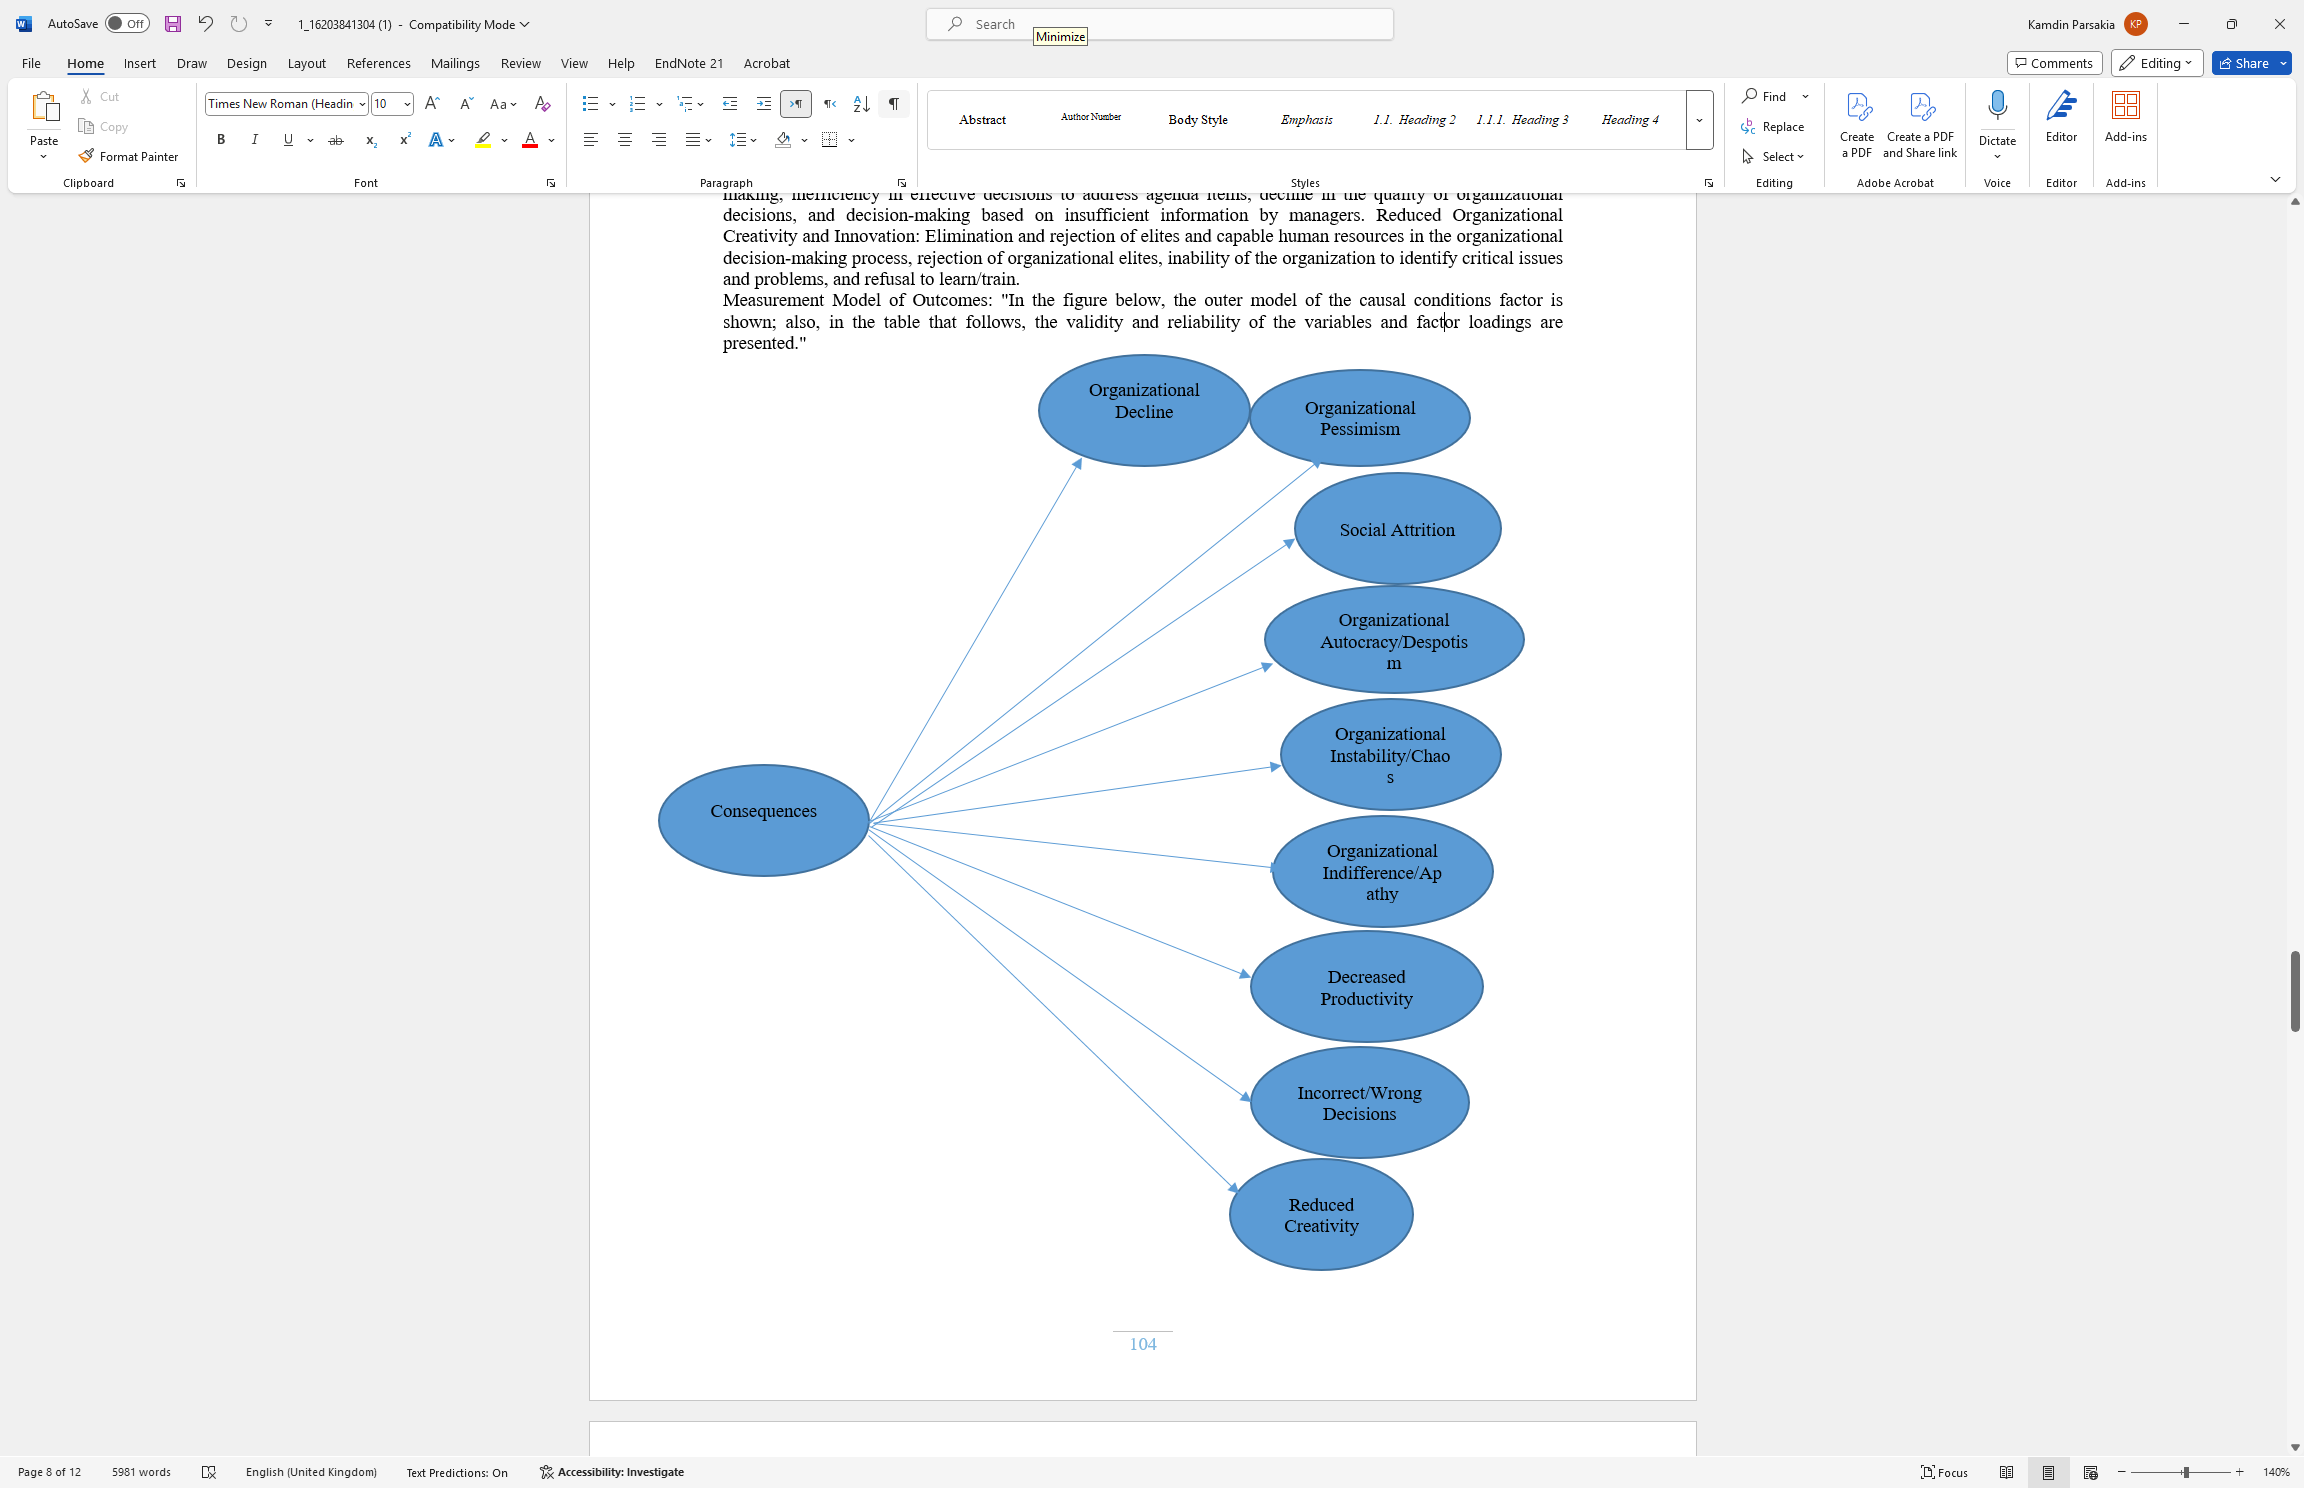
Task: Open the font size dropdown
Action: [407, 104]
